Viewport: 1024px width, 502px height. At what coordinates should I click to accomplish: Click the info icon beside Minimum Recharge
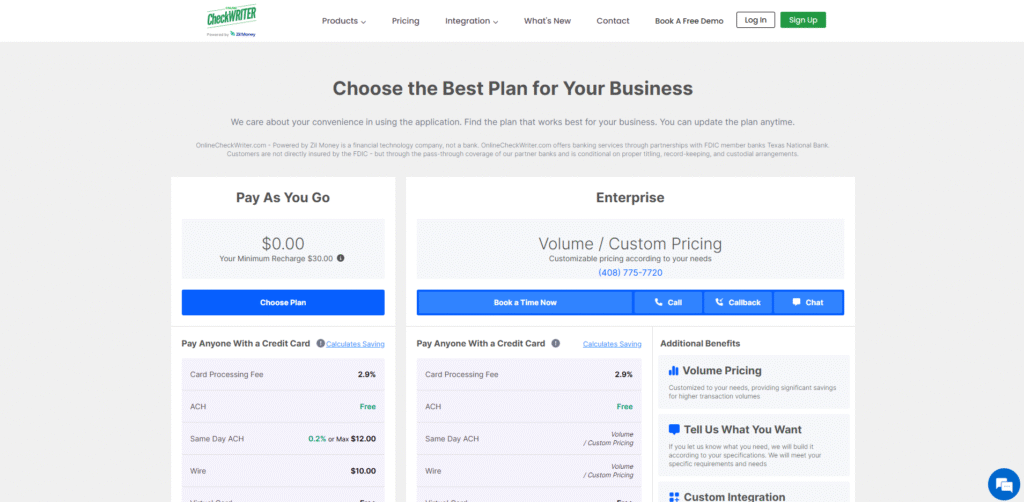pyautogui.click(x=340, y=258)
